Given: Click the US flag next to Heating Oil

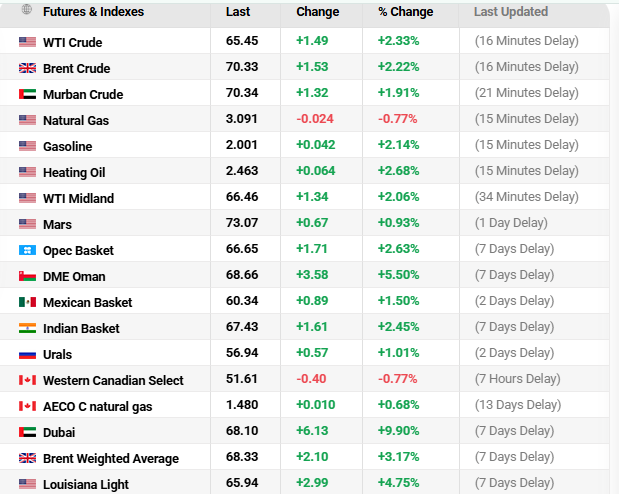Looking at the screenshot, I should point(27,172).
